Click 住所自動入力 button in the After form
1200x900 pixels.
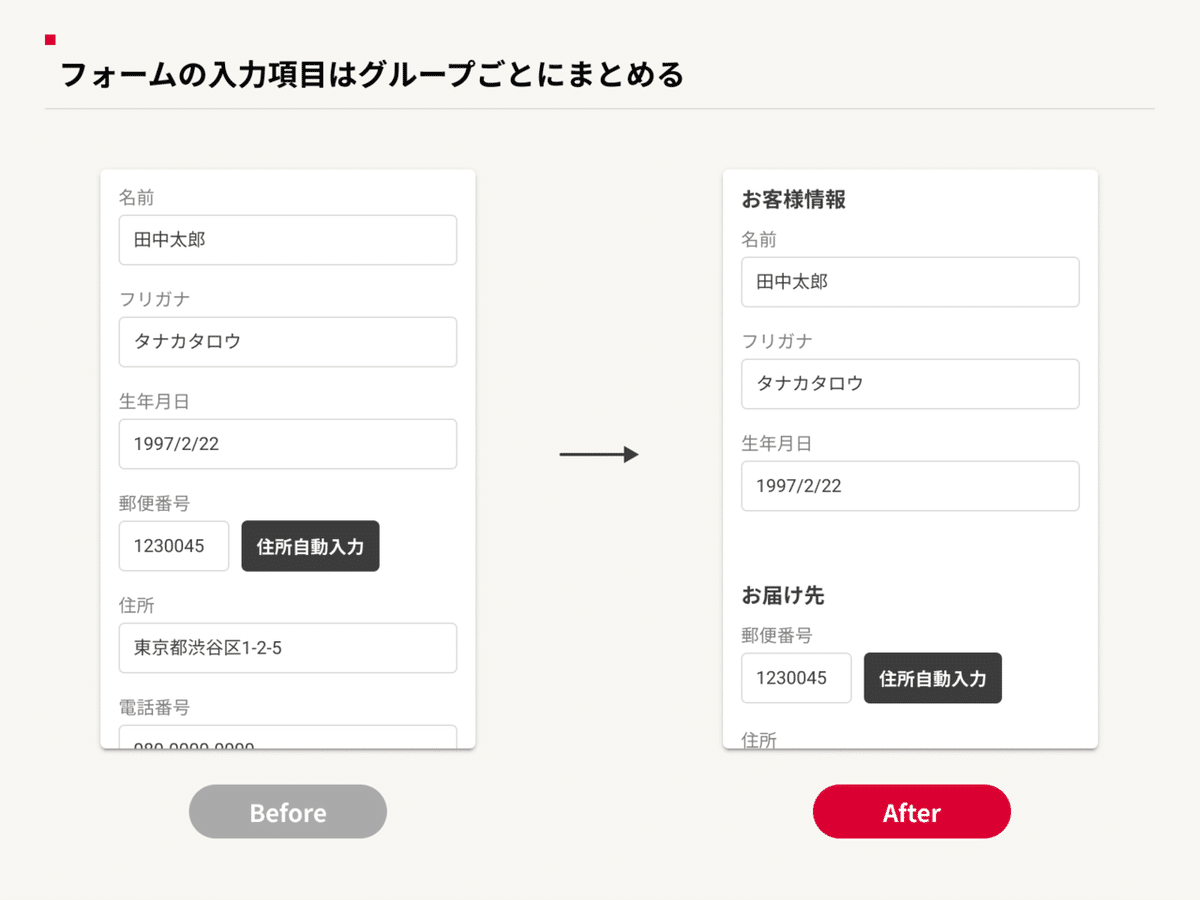coord(933,678)
